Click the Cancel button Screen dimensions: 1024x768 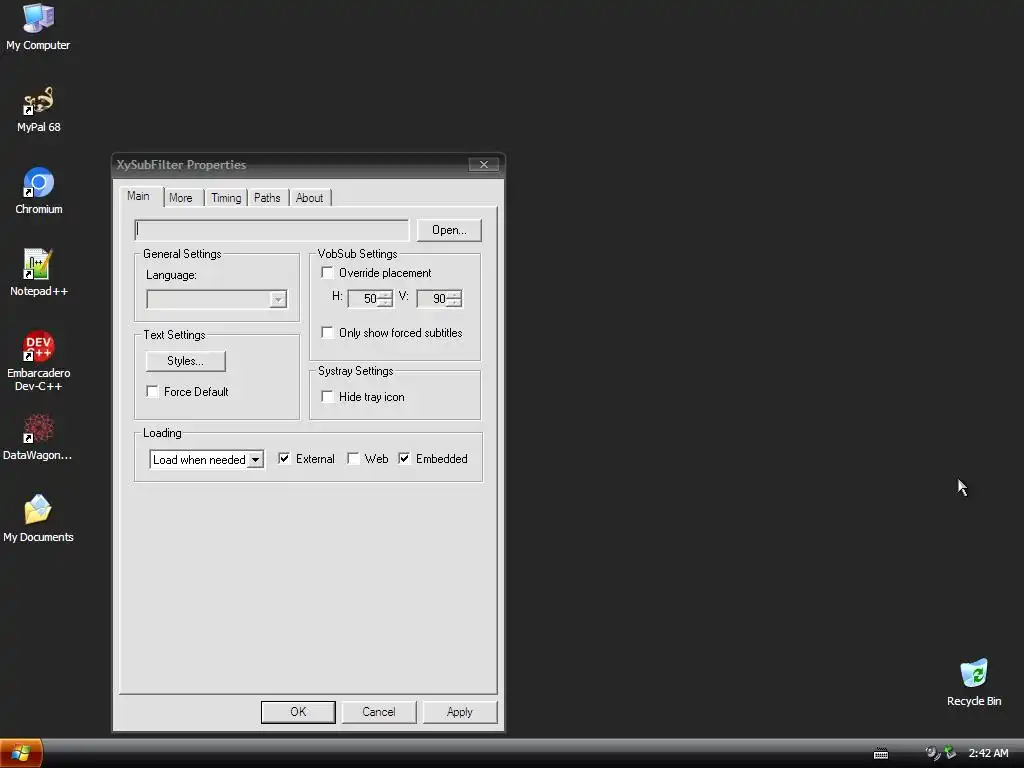[379, 712]
